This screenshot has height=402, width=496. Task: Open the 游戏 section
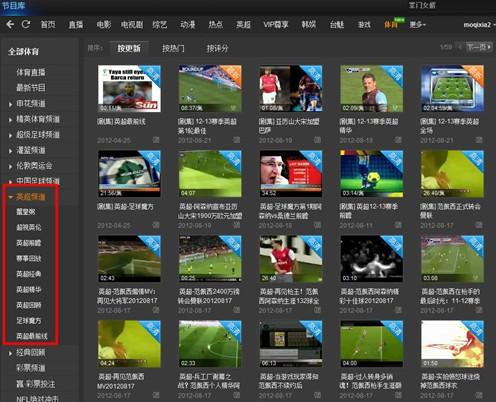click(364, 24)
